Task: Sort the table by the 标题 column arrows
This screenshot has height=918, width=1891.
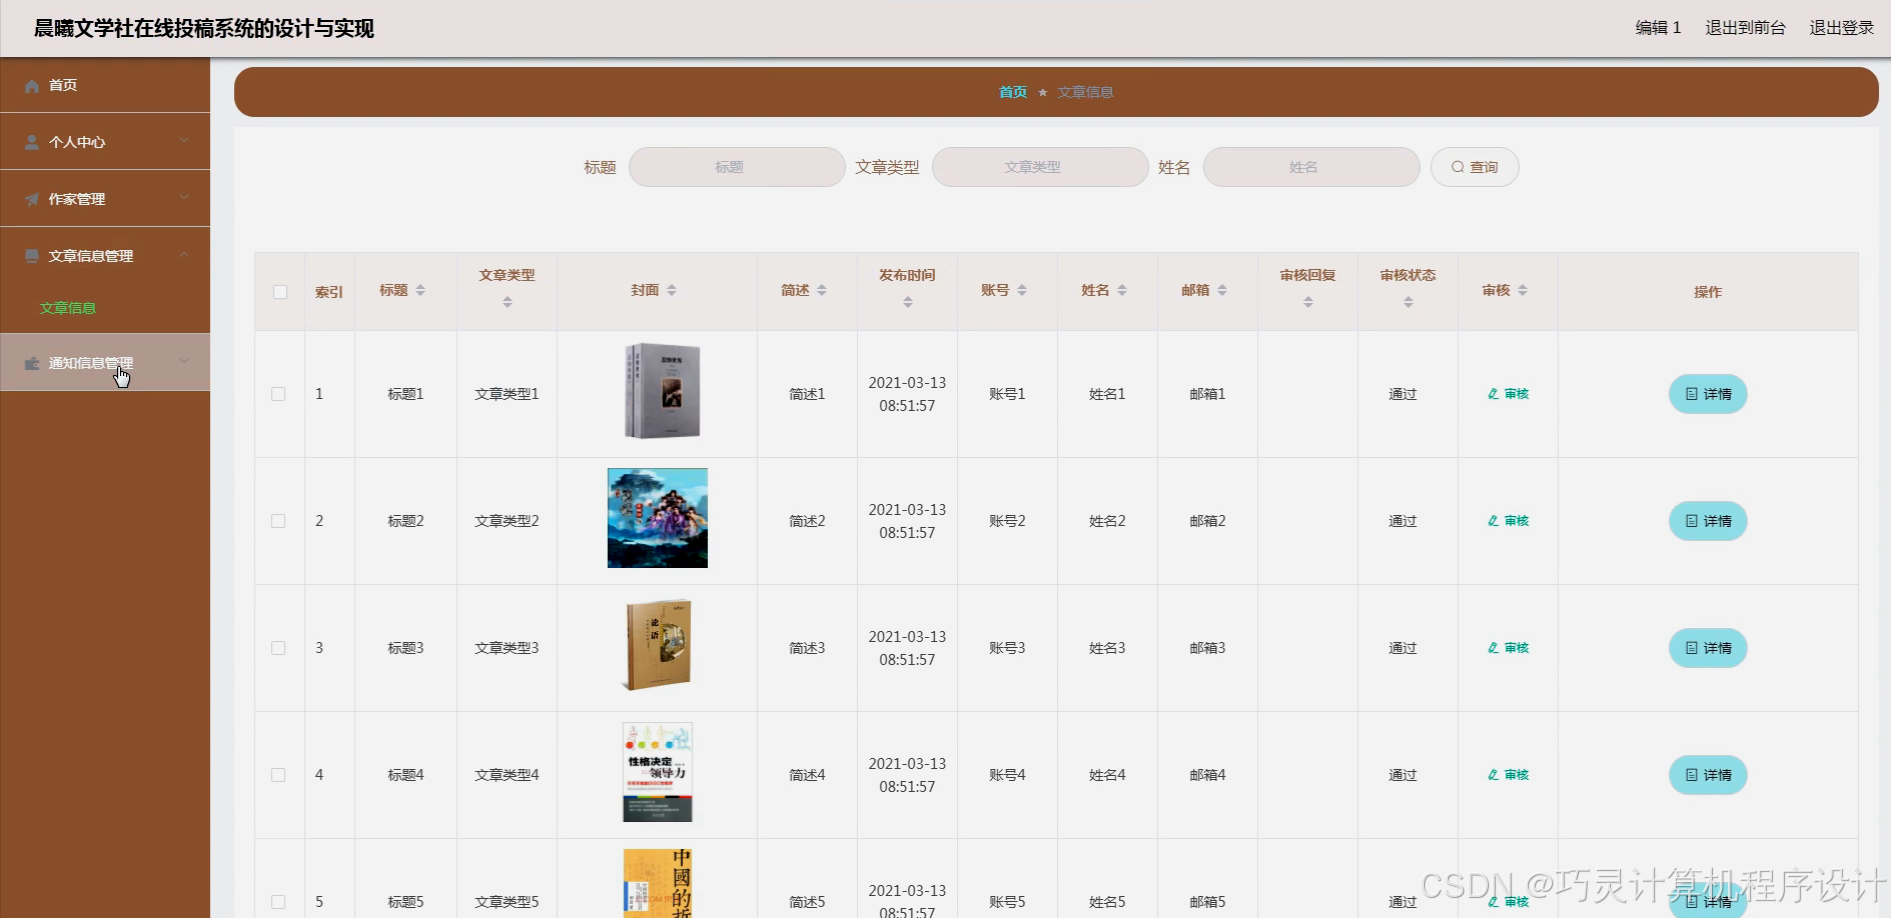Action: pos(421,290)
